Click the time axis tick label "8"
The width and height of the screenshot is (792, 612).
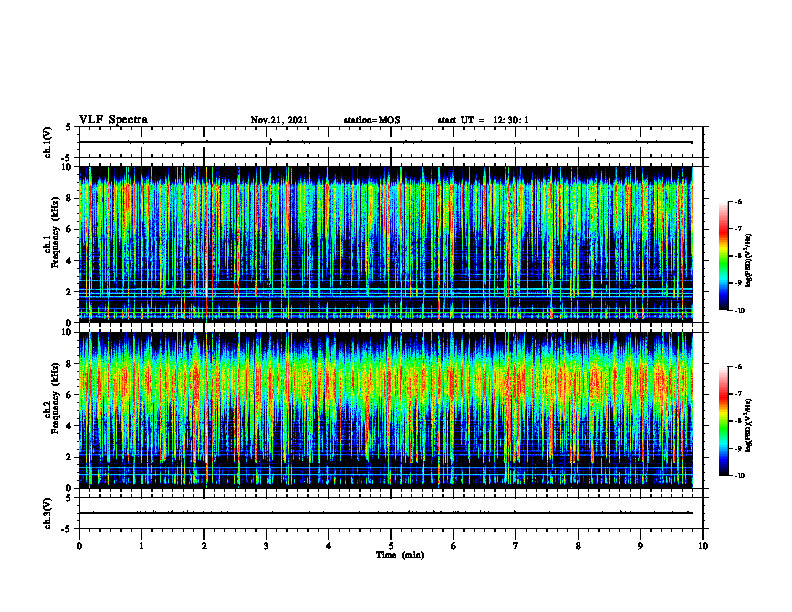(578, 546)
